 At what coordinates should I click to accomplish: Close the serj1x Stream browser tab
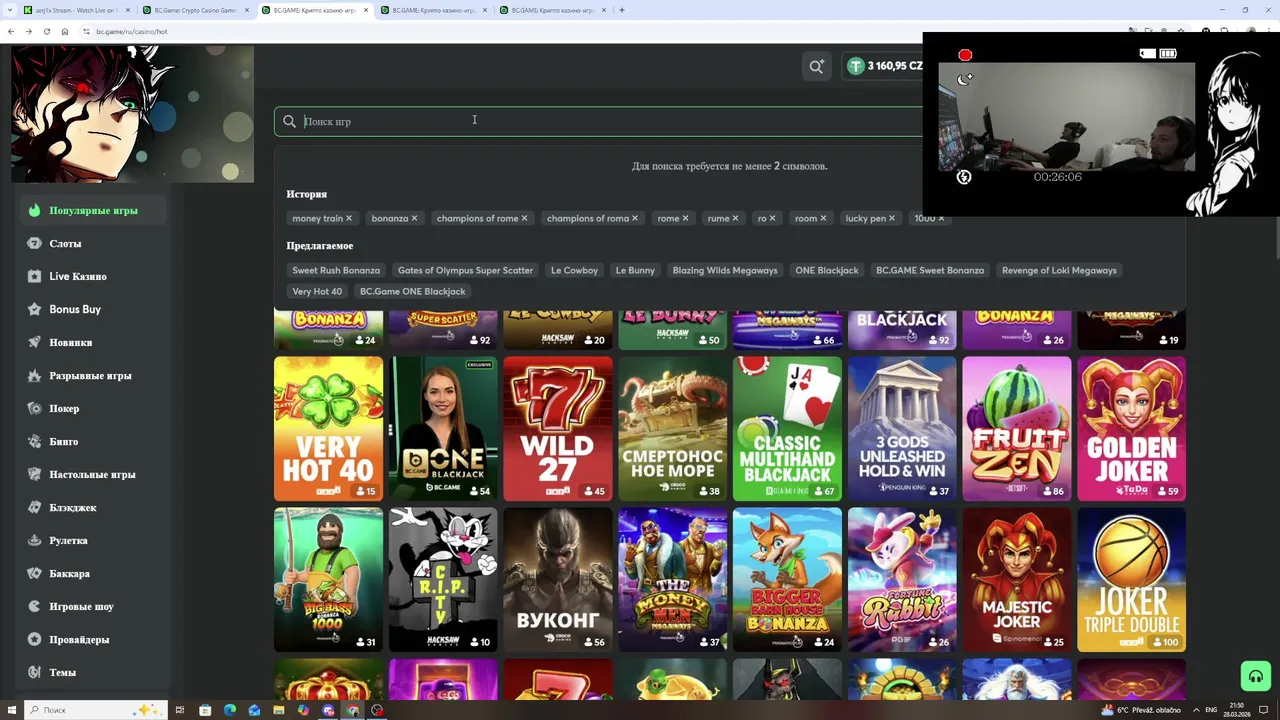(x=128, y=10)
